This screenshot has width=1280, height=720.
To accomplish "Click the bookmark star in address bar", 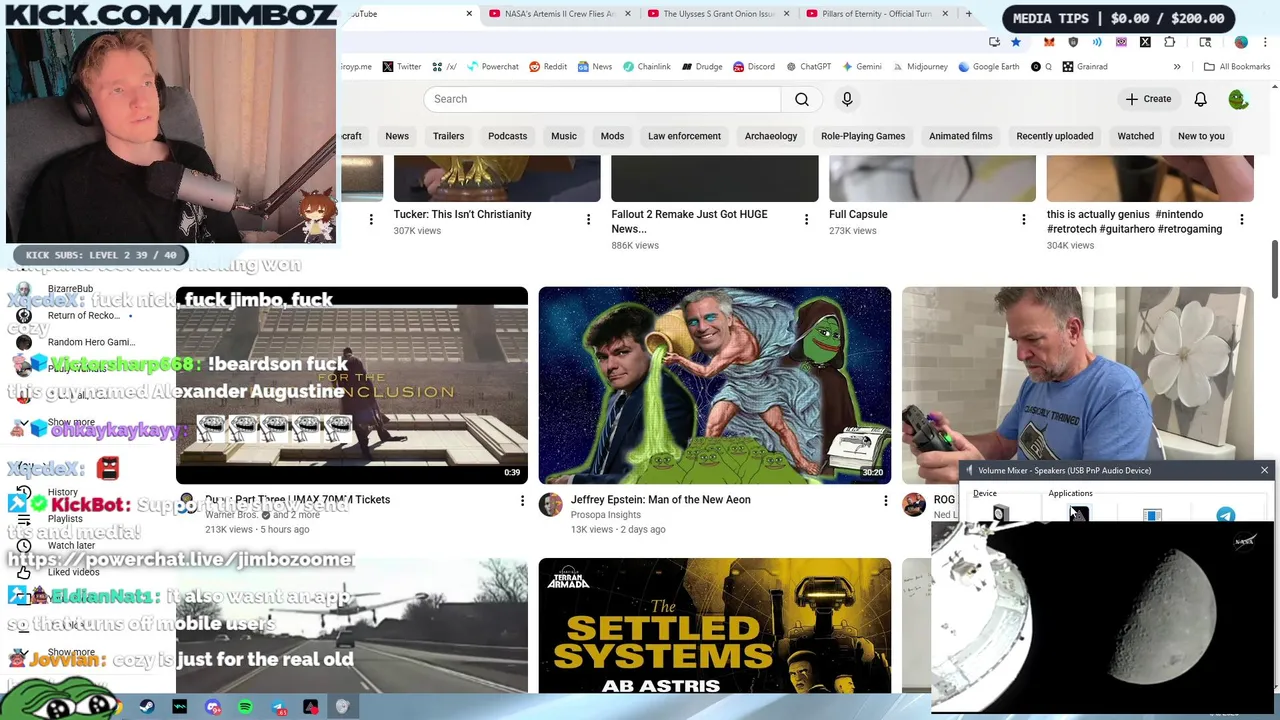I will pyautogui.click(x=1016, y=42).
